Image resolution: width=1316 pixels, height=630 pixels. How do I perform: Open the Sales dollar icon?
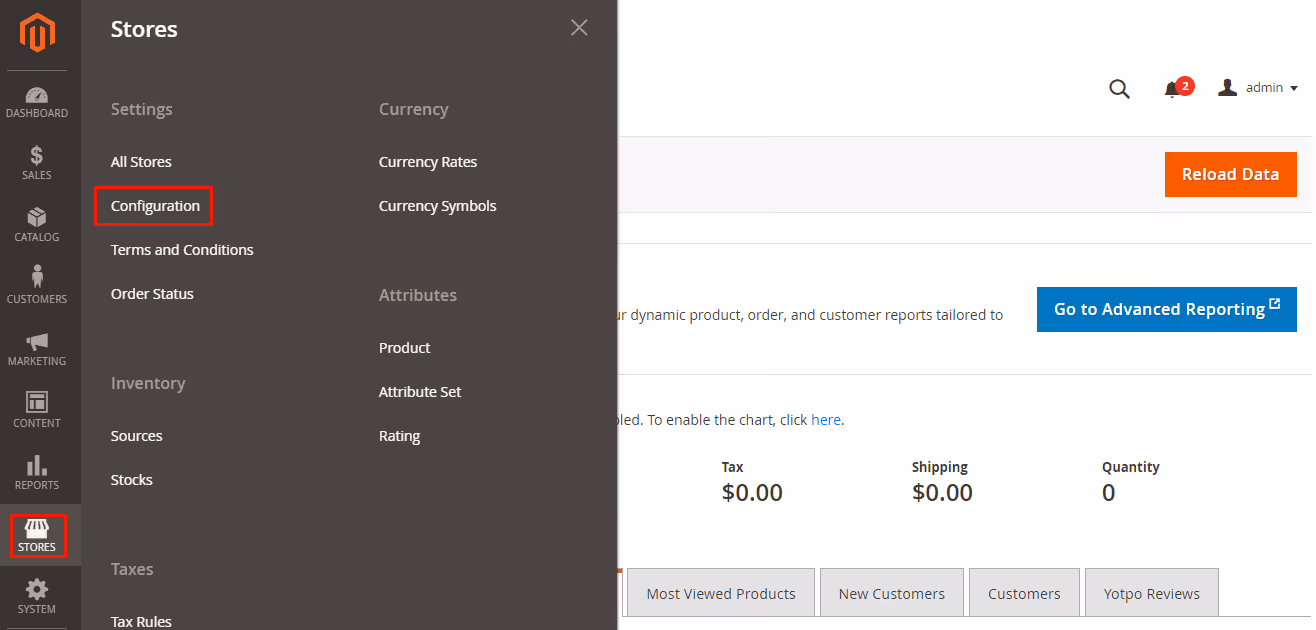tap(37, 156)
